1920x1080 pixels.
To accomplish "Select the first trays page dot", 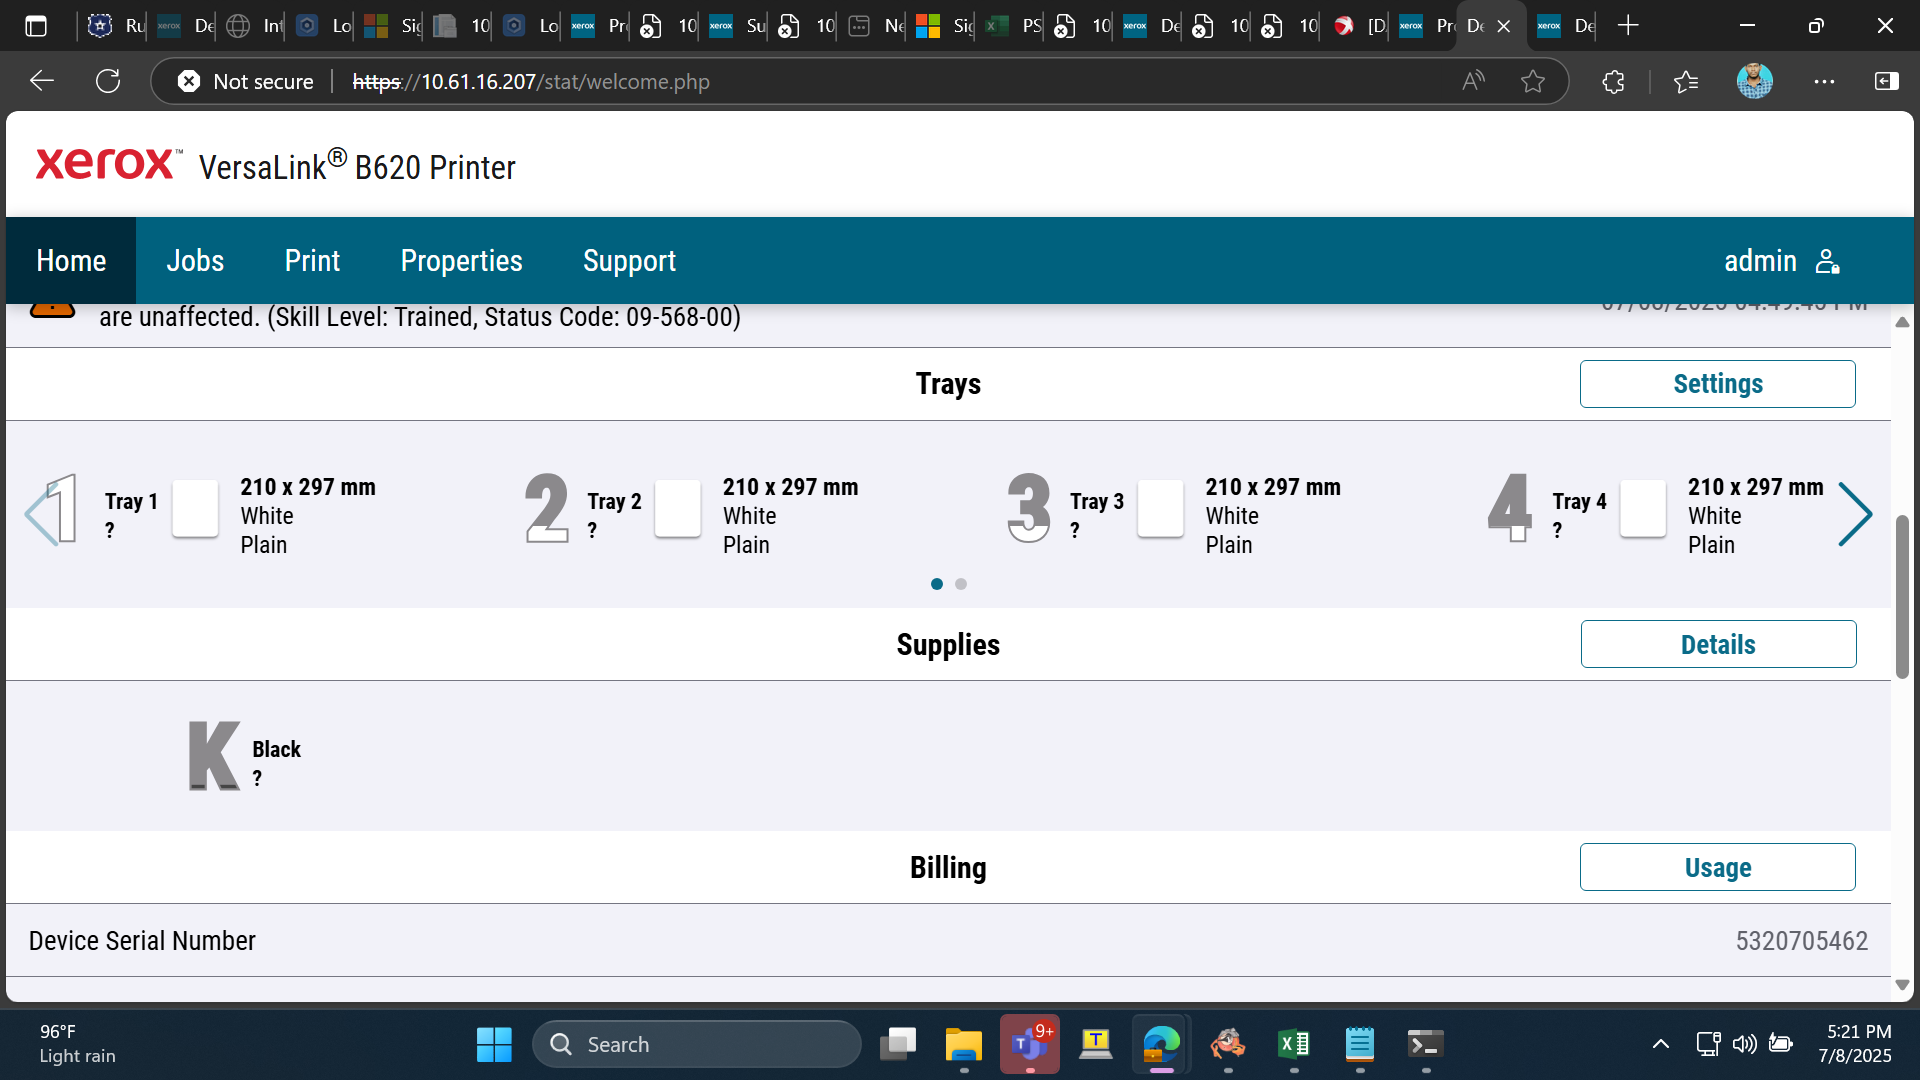I will pos(937,584).
